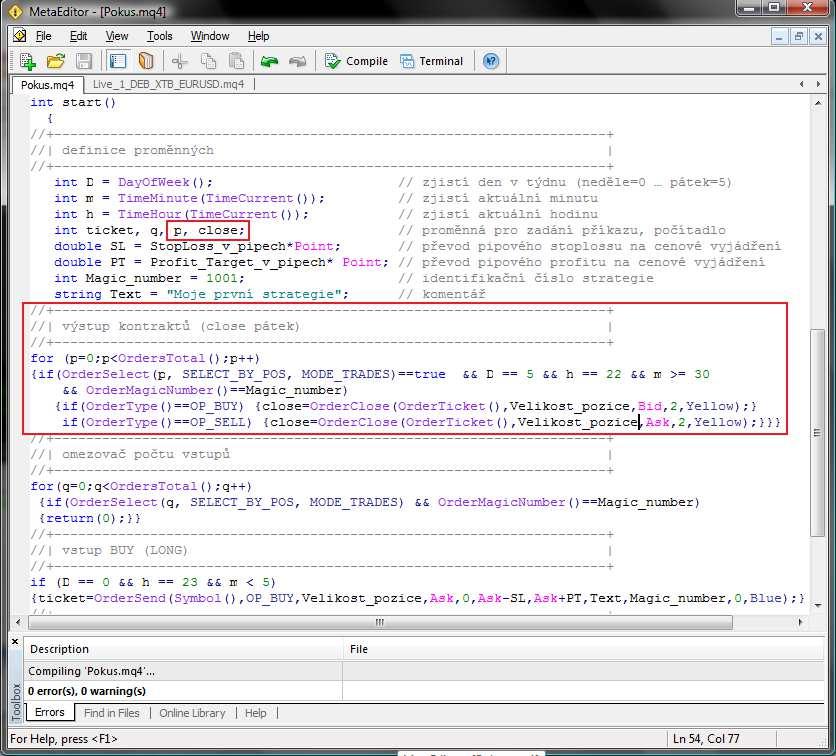
Task: Click the gray Redo arrow icon
Action: coord(298,61)
